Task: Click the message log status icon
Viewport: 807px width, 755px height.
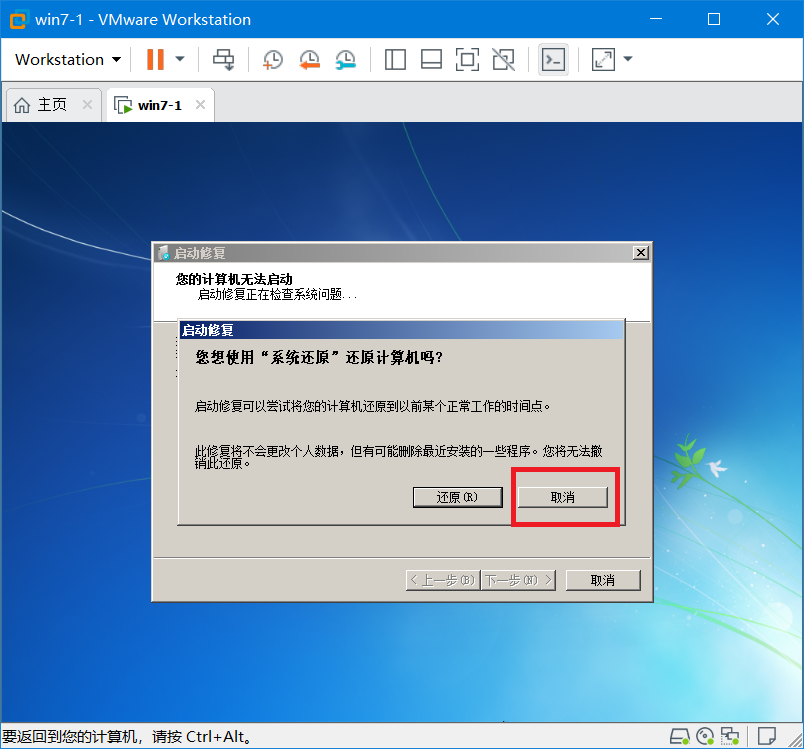Action: pos(767,737)
